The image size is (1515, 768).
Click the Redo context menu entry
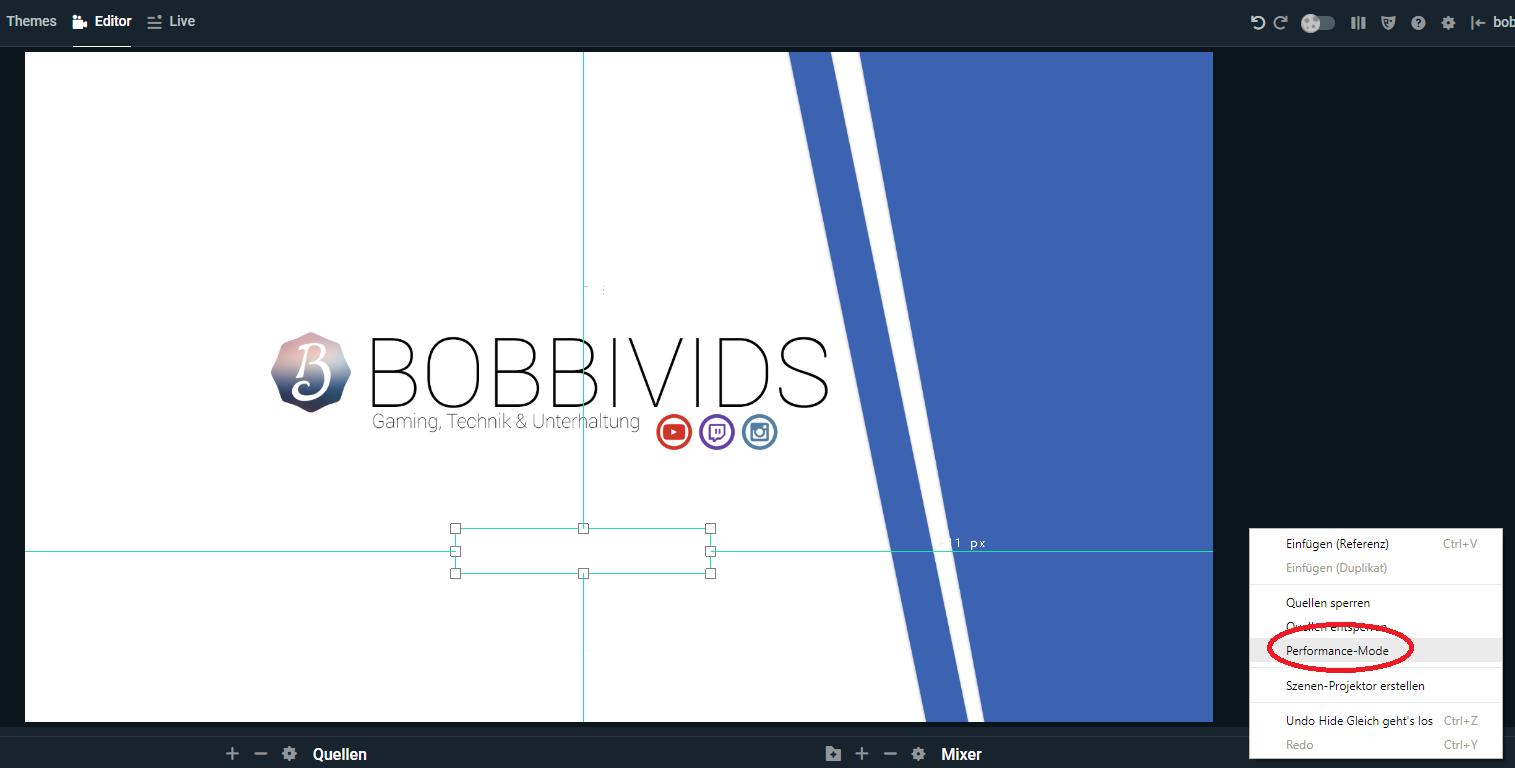tap(1376, 745)
